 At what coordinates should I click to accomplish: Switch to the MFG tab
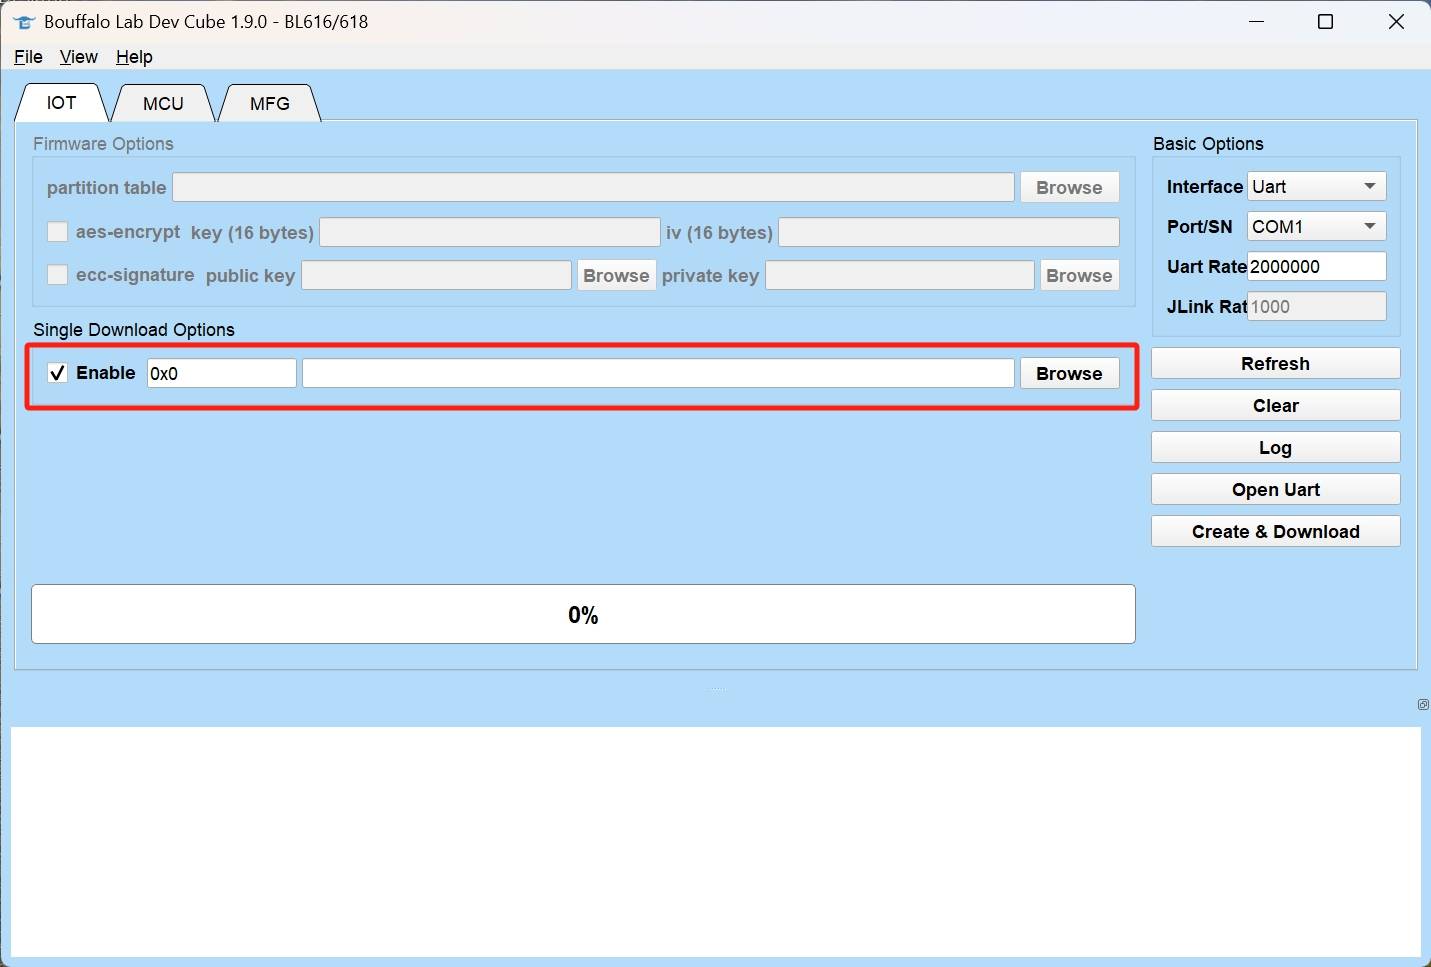pyautogui.click(x=270, y=104)
